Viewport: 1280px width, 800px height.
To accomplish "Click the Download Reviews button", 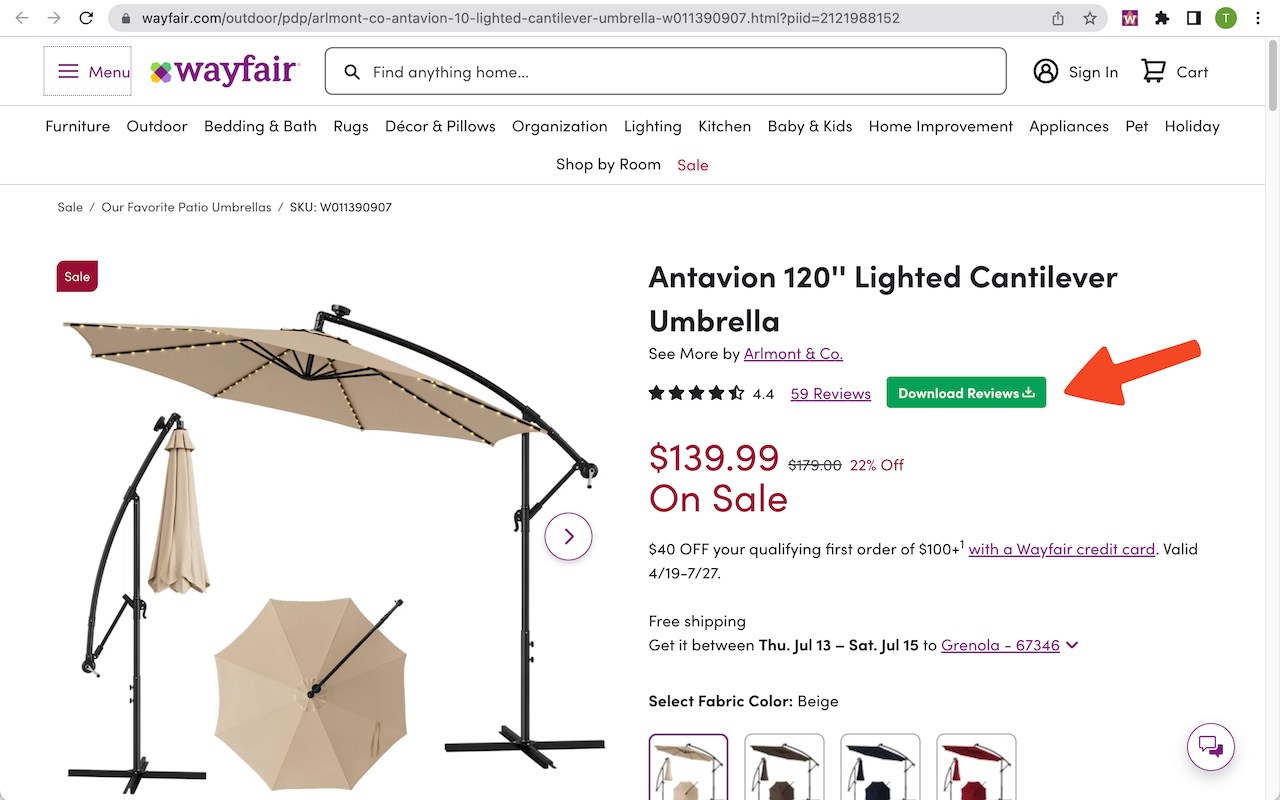I will tap(966, 393).
